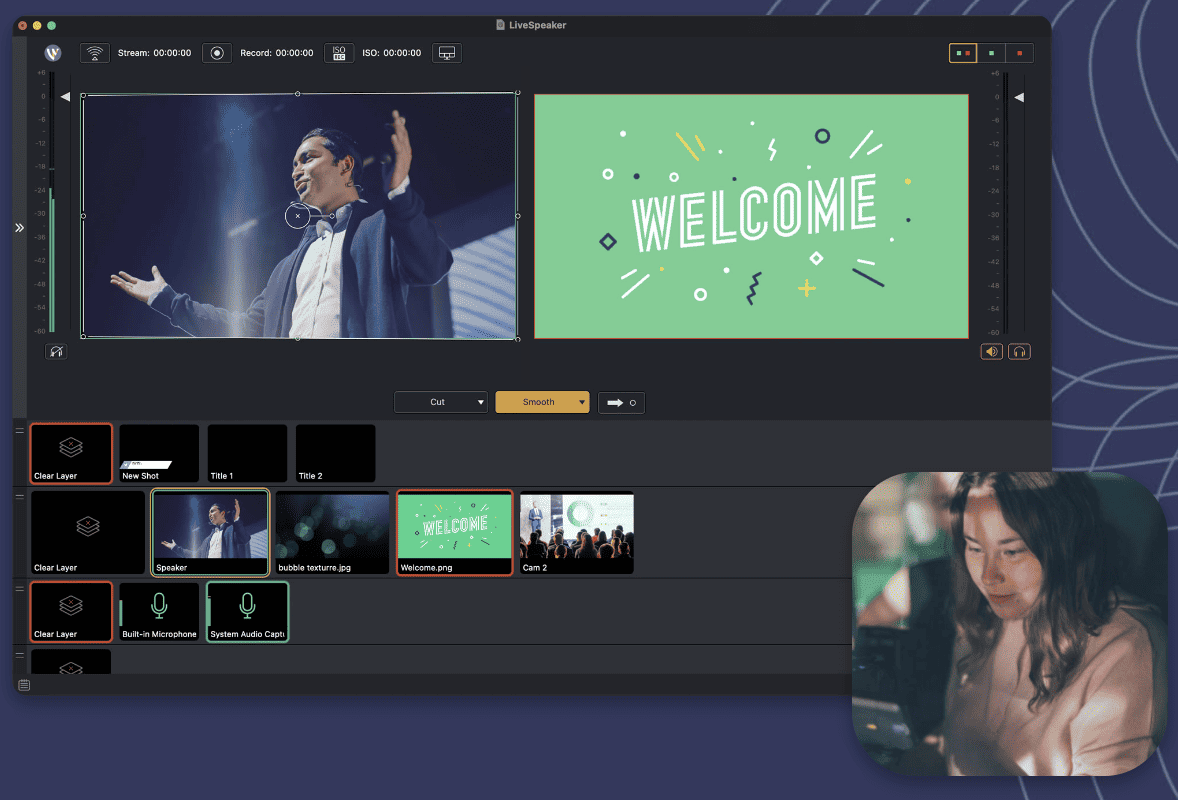Switch layout to live-only view mode
1178x800 pixels.
click(1018, 53)
